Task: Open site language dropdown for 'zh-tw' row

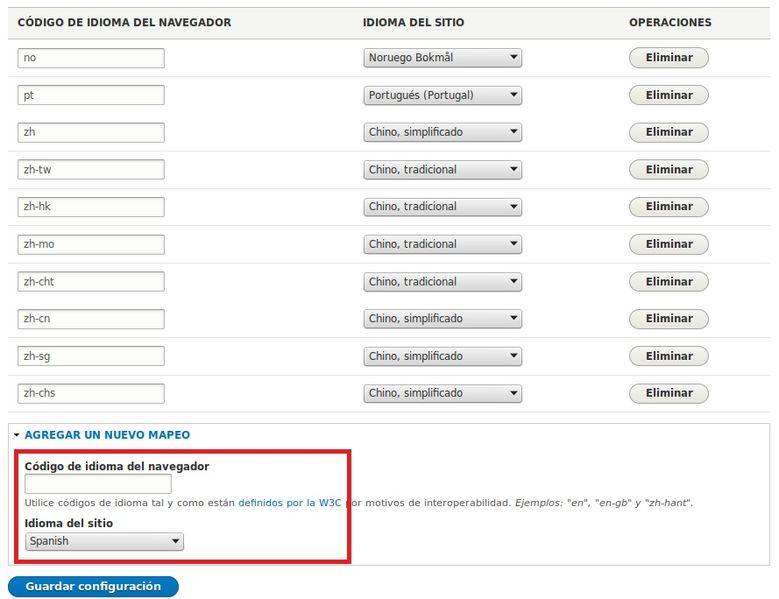Action: click(443, 169)
